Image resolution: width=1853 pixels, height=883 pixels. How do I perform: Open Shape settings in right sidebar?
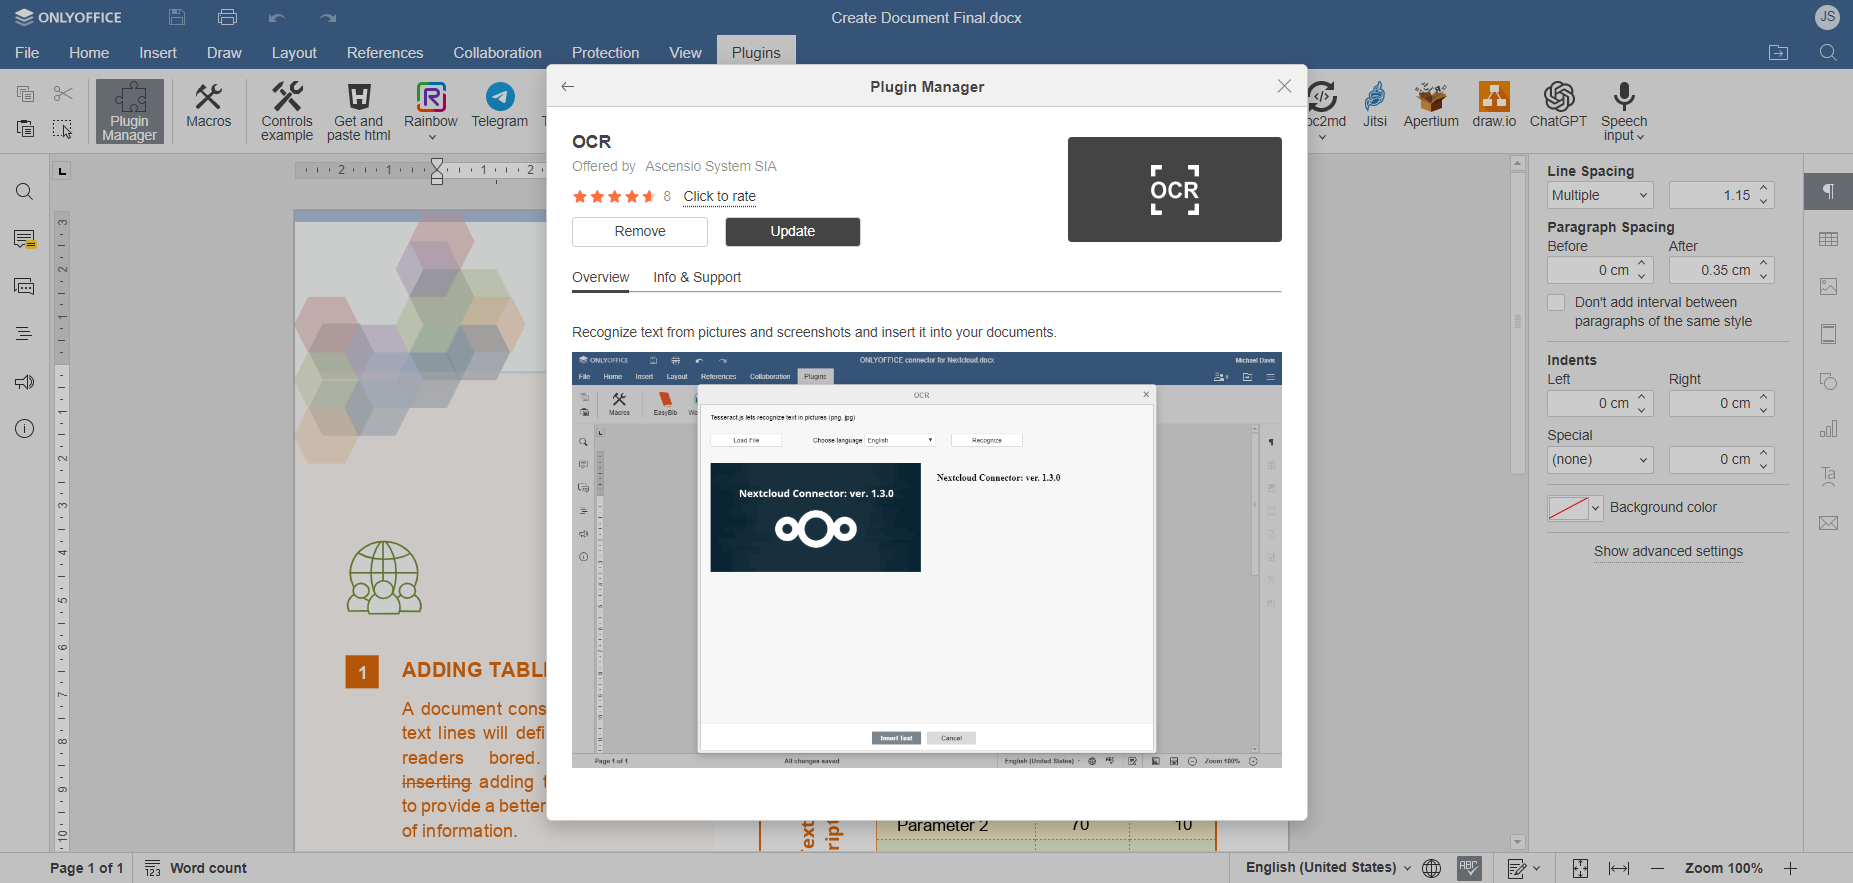tap(1828, 382)
